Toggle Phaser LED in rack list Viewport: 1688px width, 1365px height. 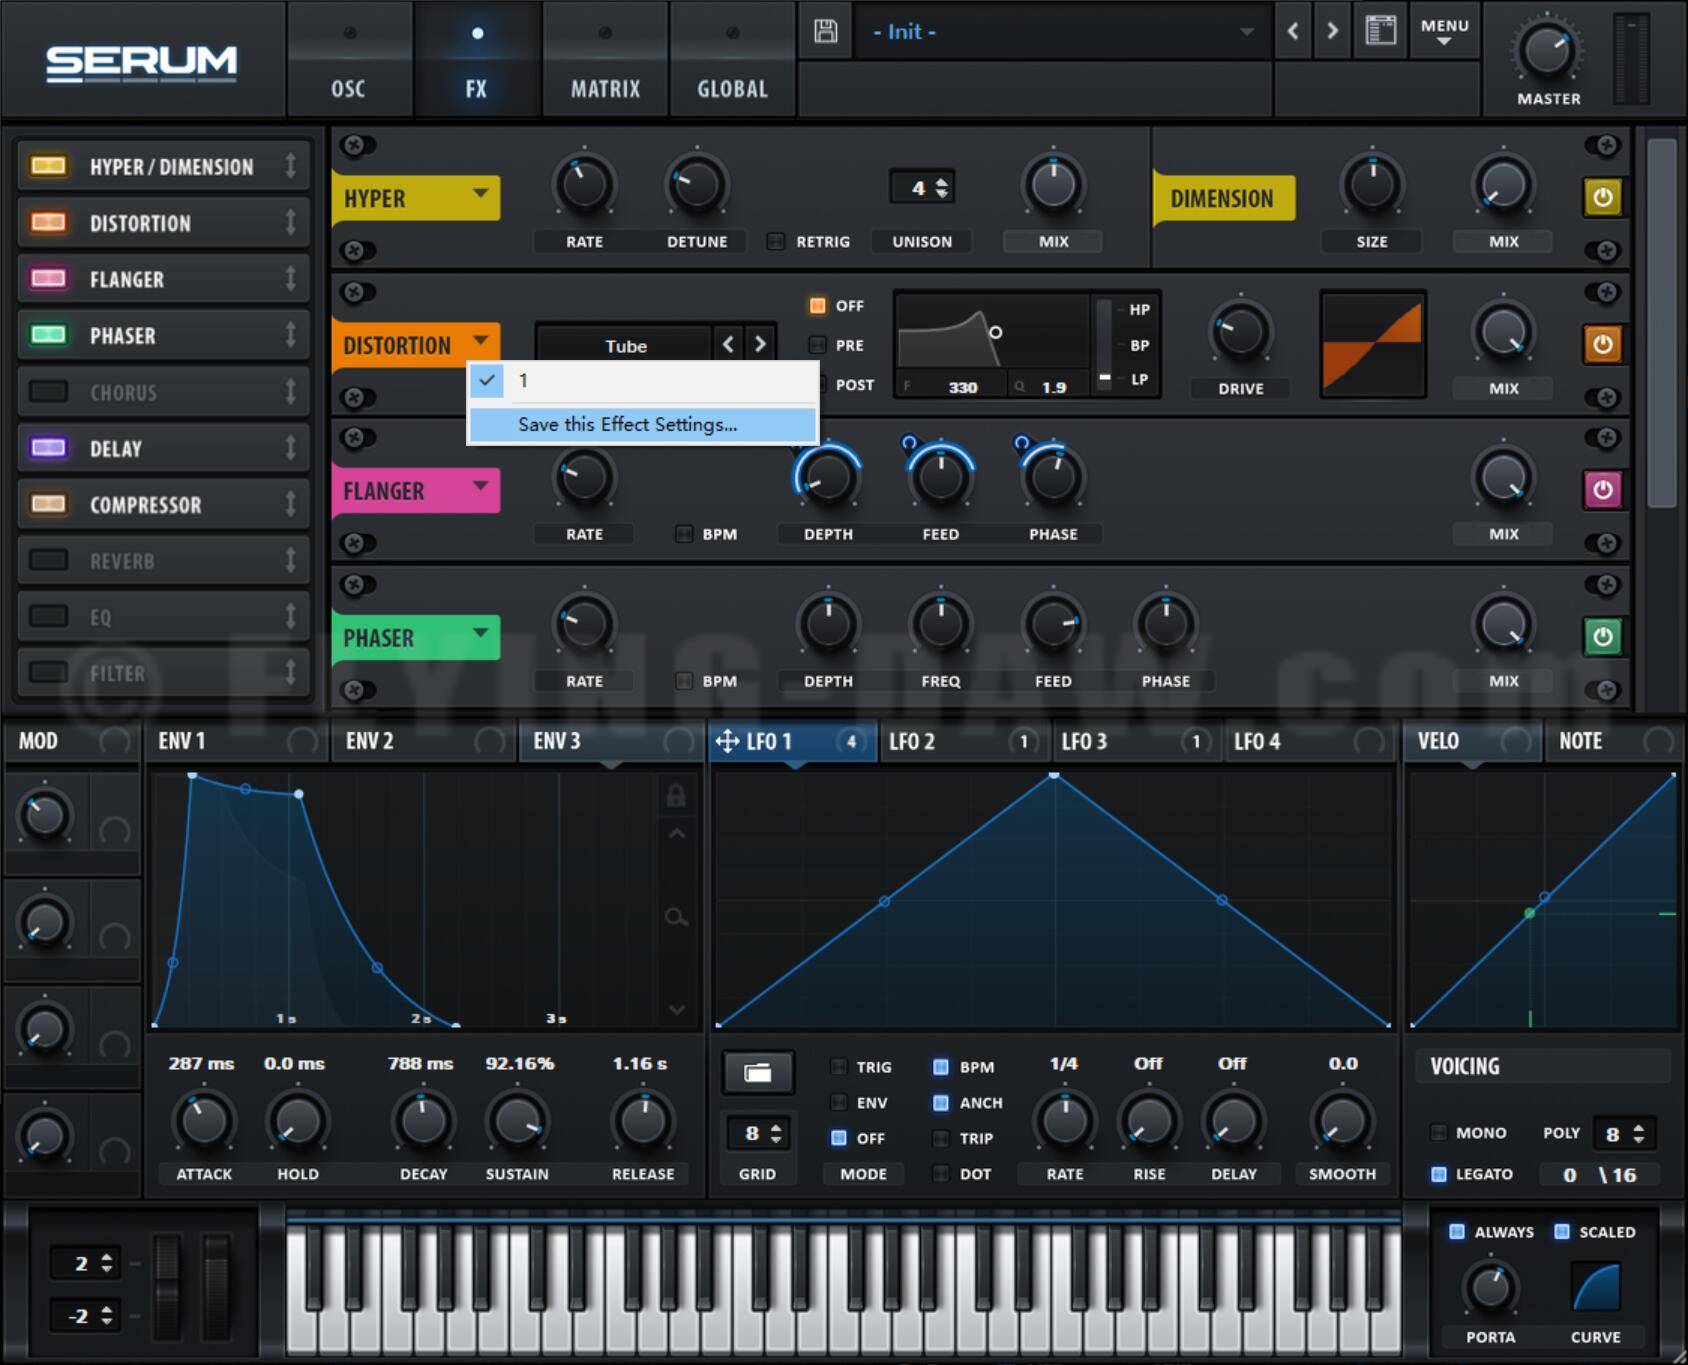pos(48,334)
